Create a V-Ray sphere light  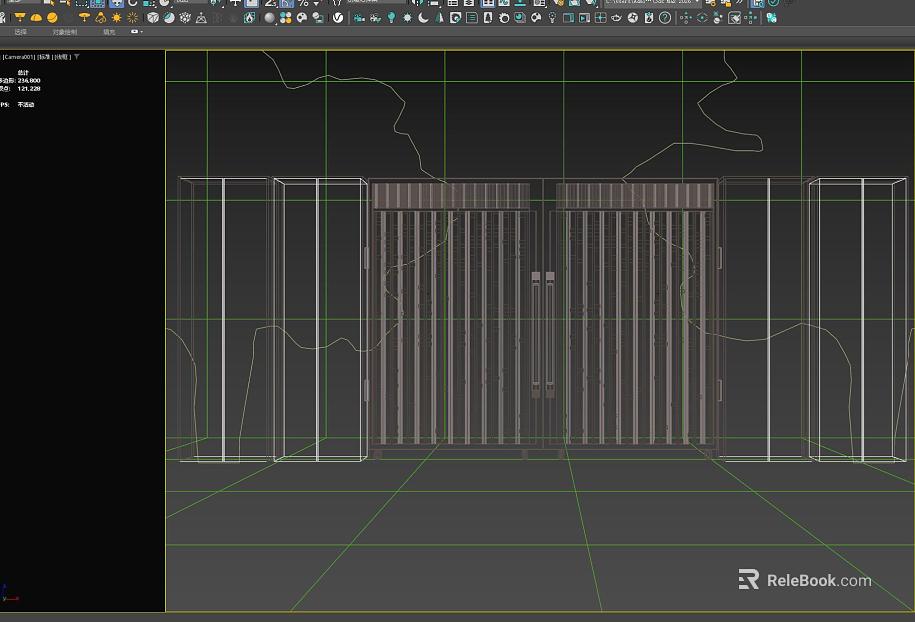click(x=52, y=18)
